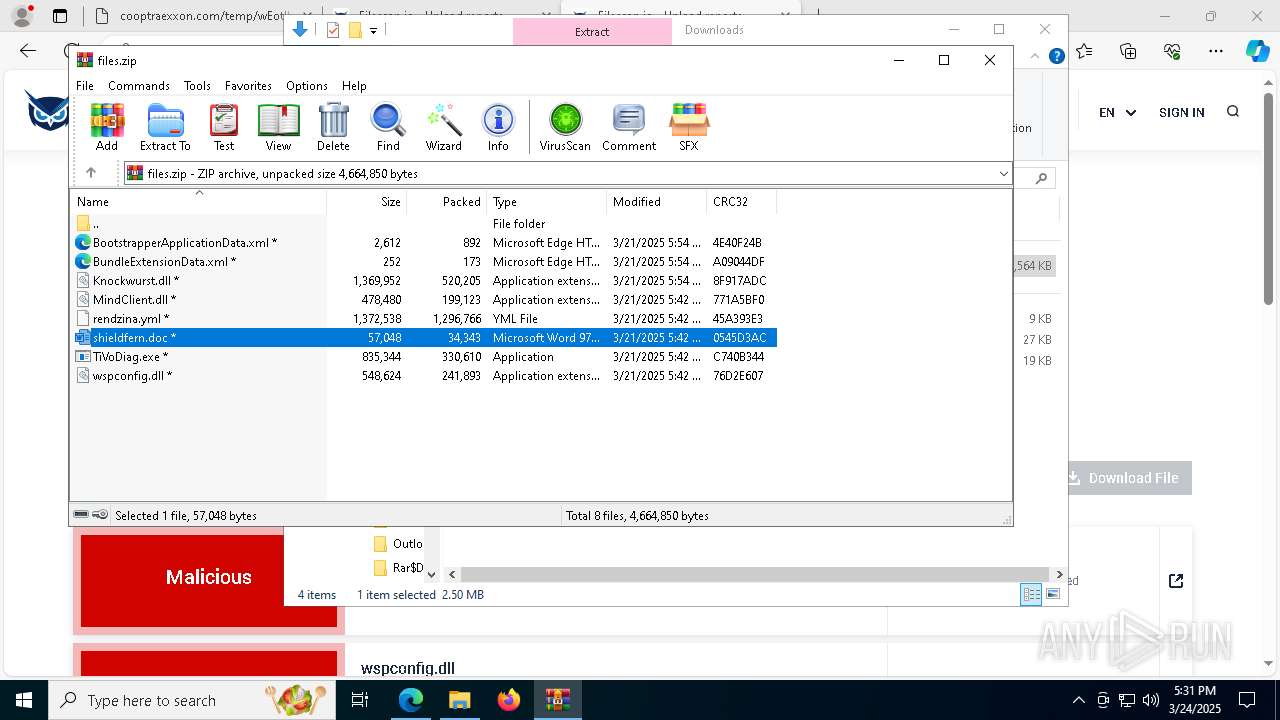Open Edge favorites star icon
The height and width of the screenshot is (720, 1280).
point(1084,51)
